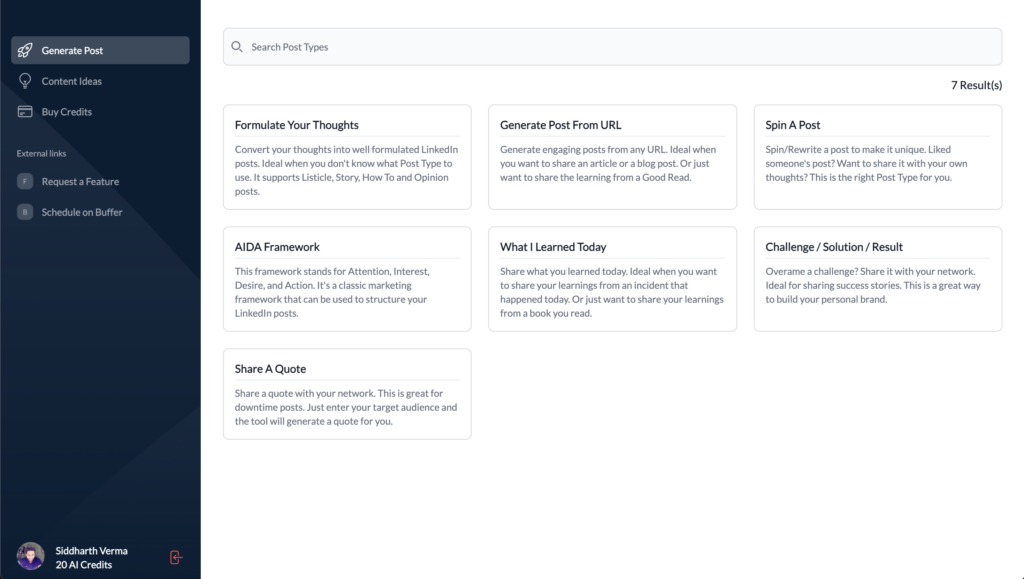This screenshot has width=1024, height=579.
Task: Go to Content Ideas in sidebar
Action: click(71, 81)
